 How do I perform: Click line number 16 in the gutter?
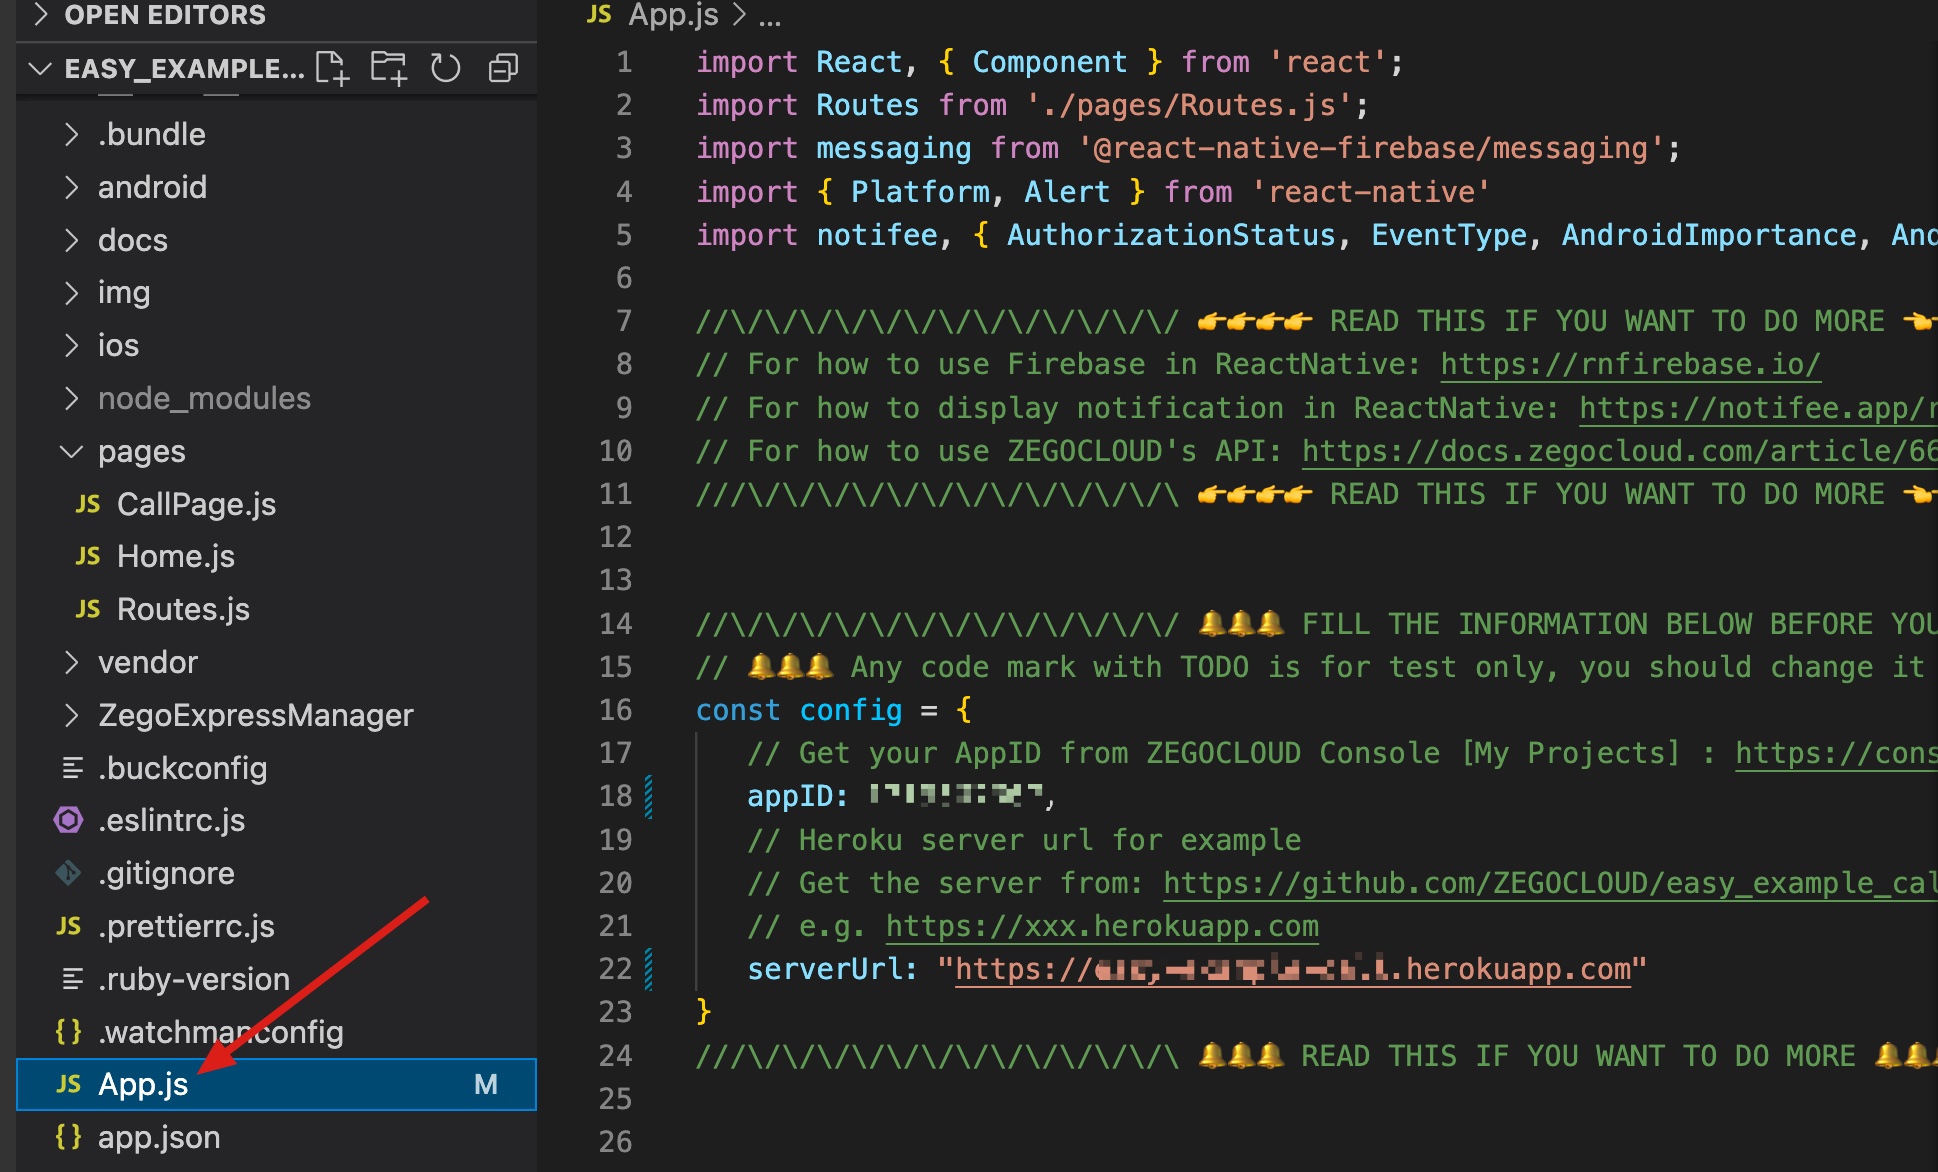coord(615,710)
